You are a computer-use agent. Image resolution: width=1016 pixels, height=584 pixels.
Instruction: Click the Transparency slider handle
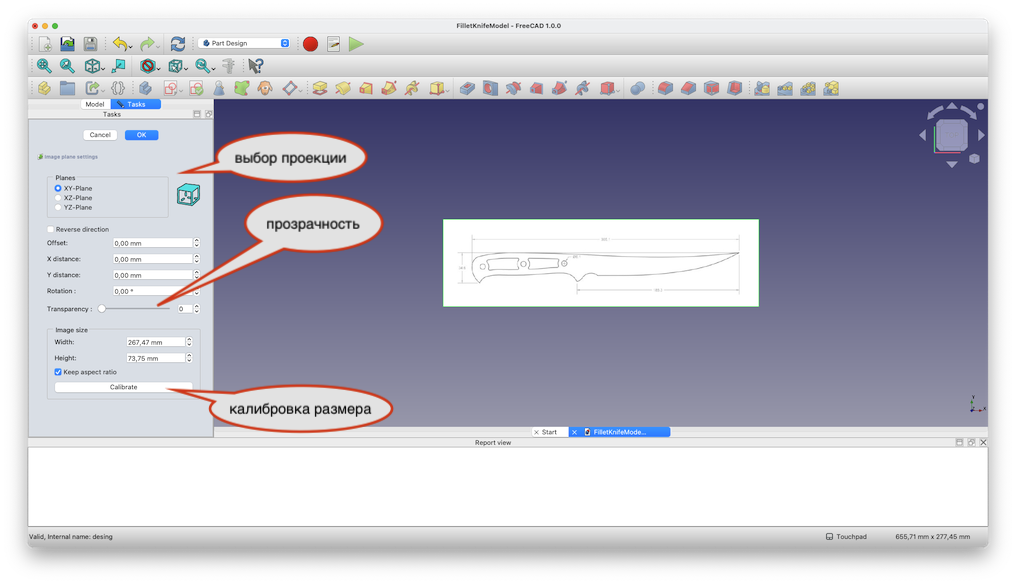click(x=102, y=309)
